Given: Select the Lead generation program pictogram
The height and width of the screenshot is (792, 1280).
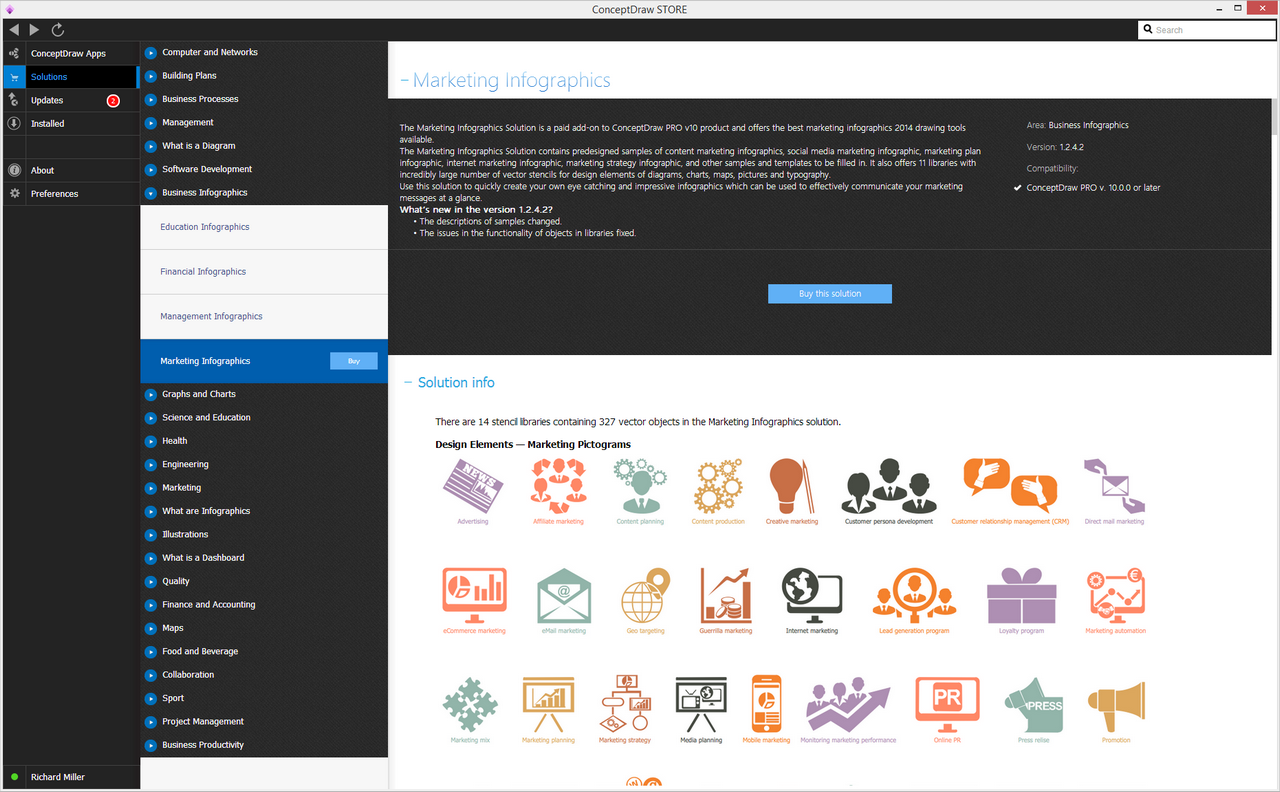Looking at the screenshot, I should (914, 595).
